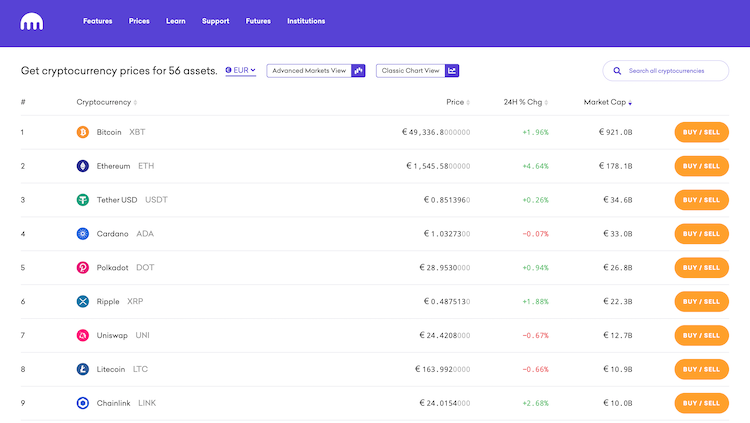Click Buy / Sell for Polkadot
This screenshot has height=423, width=750.
coord(701,267)
